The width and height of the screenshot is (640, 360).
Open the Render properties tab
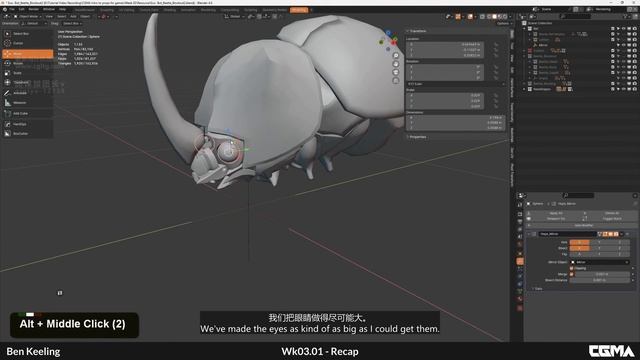pyautogui.click(x=520, y=214)
